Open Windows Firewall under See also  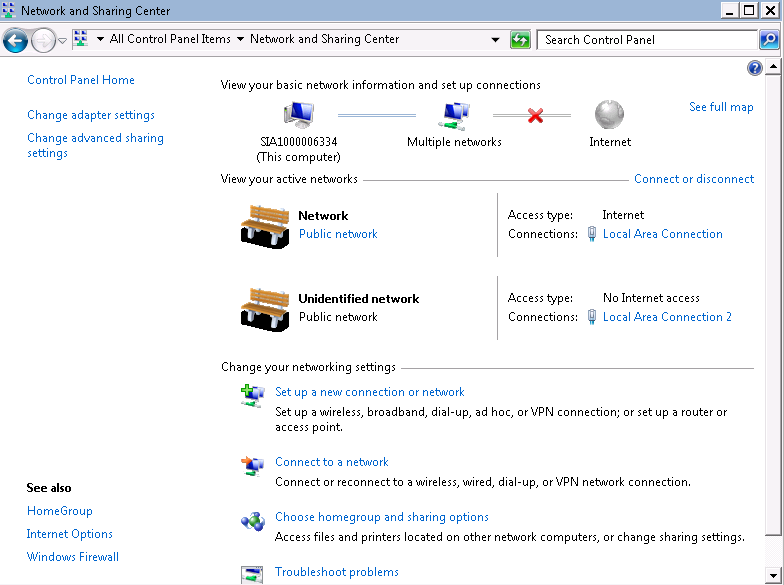[x=72, y=557]
